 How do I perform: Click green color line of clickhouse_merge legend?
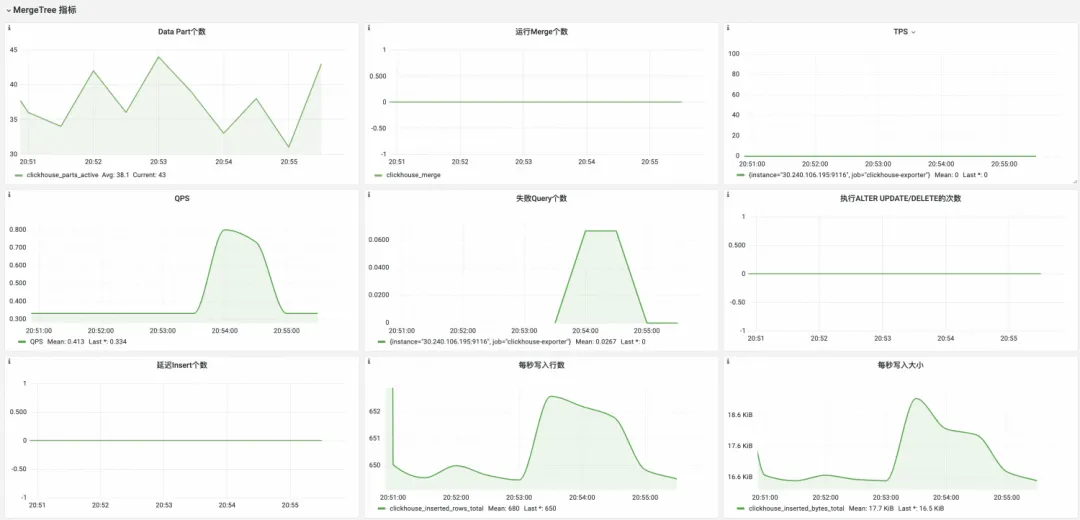(378, 176)
